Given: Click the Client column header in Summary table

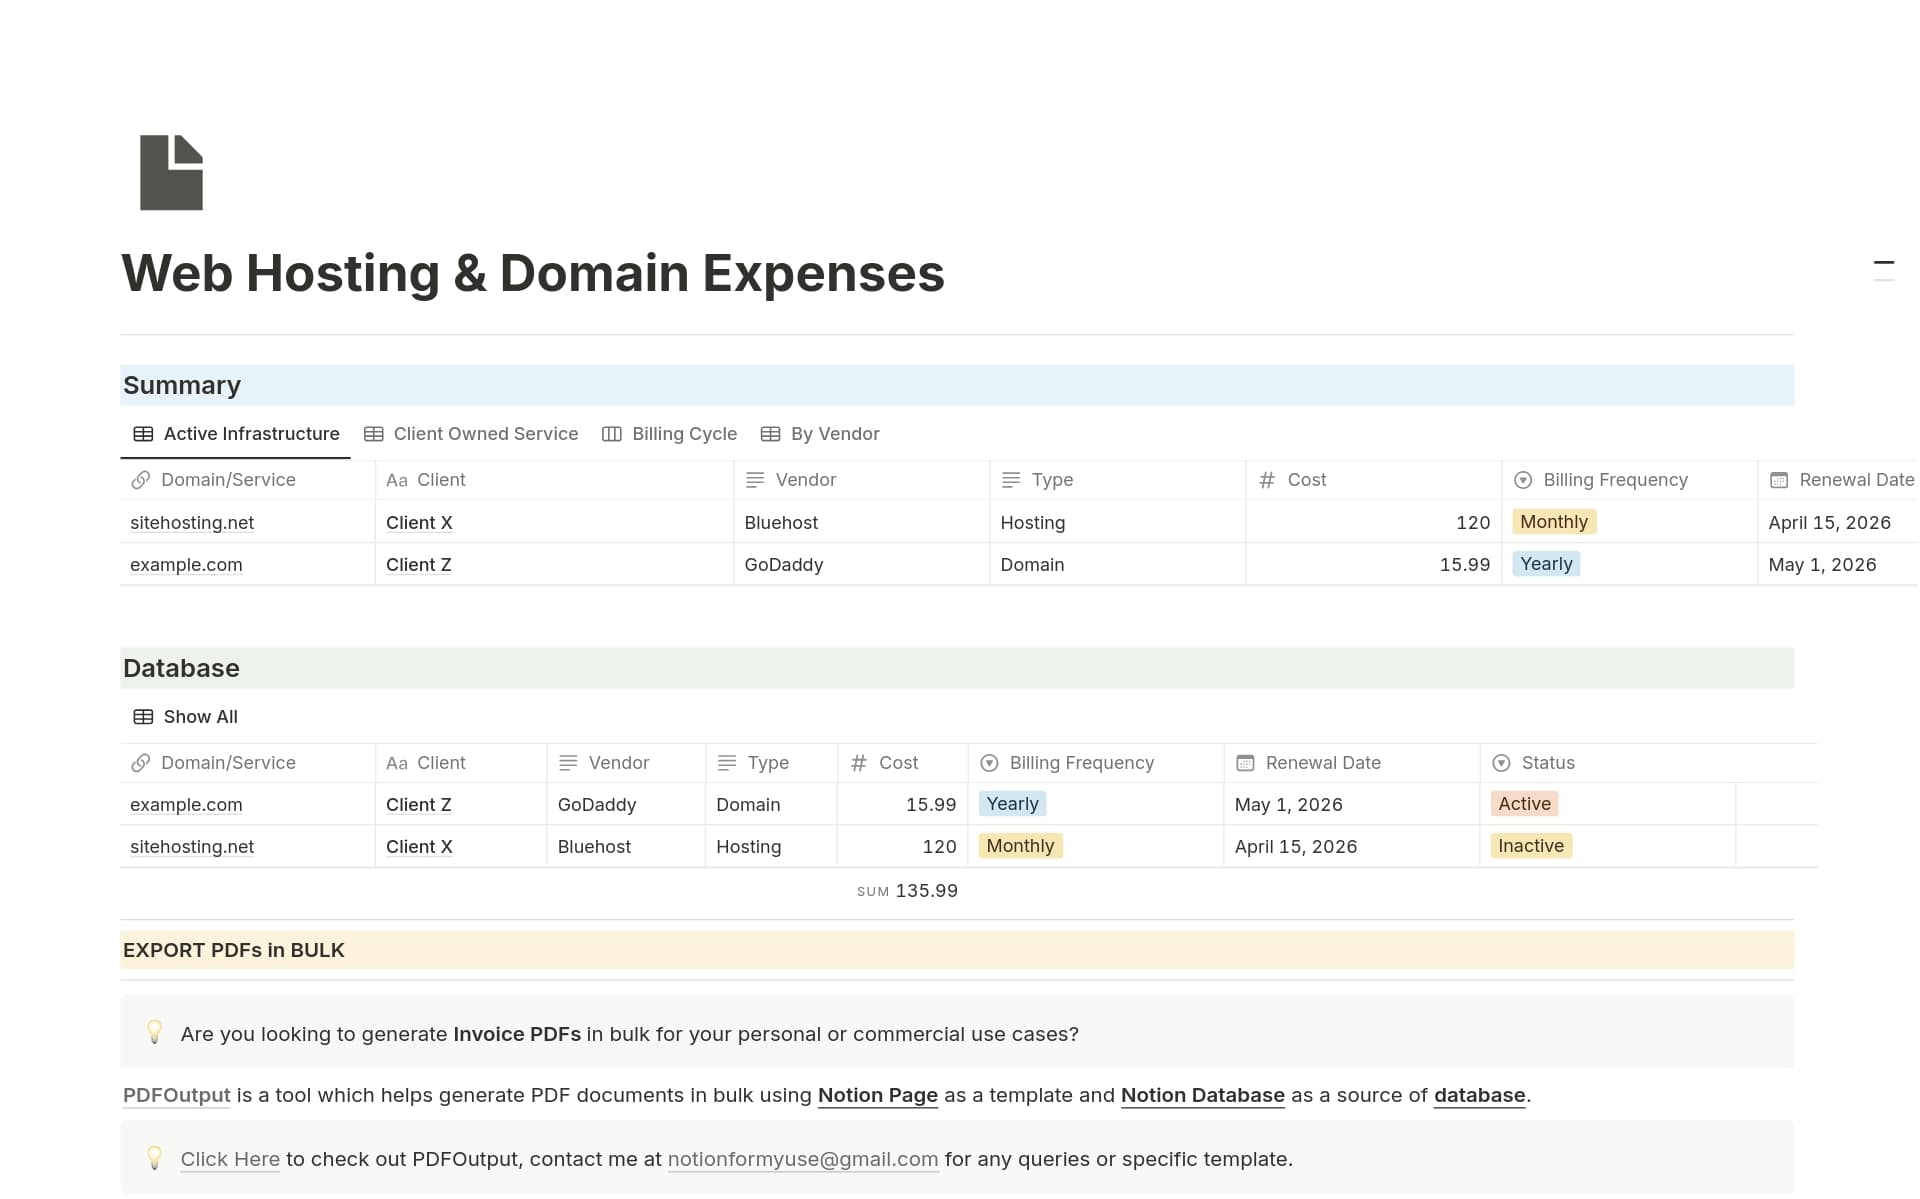Looking at the screenshot, I should (554, 480).
